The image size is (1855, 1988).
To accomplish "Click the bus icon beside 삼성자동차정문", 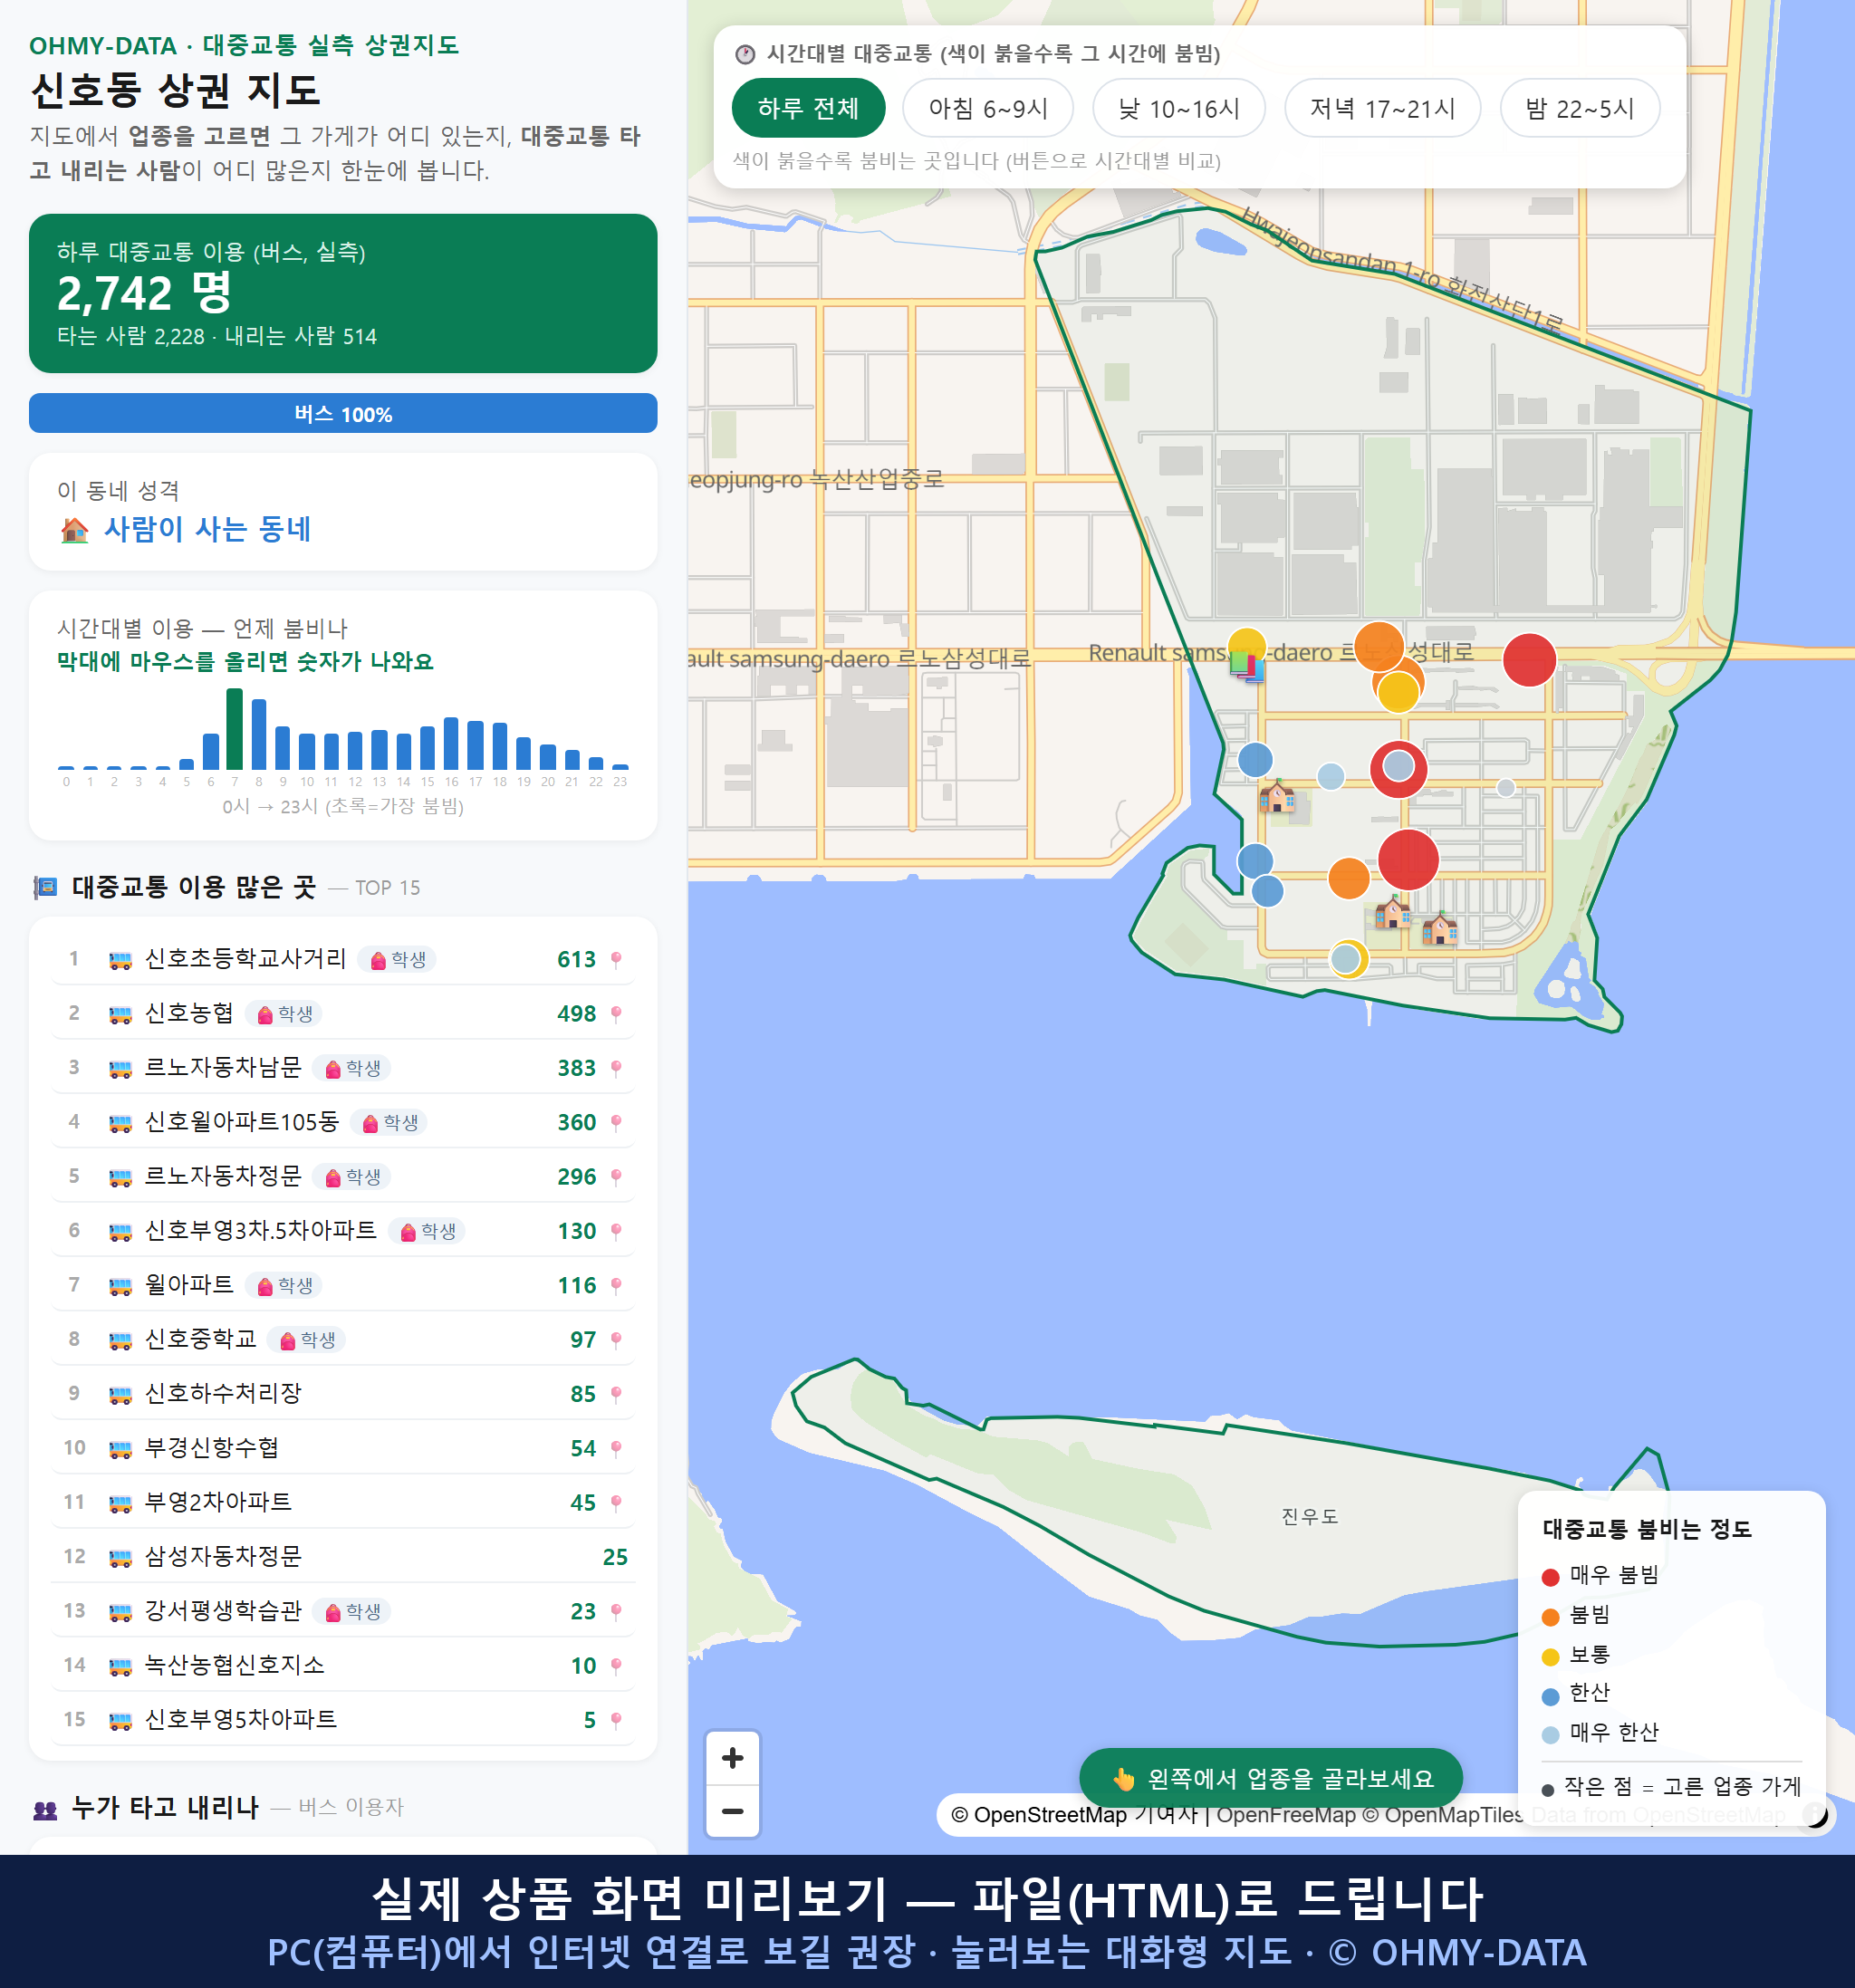I will point(120,1557).
